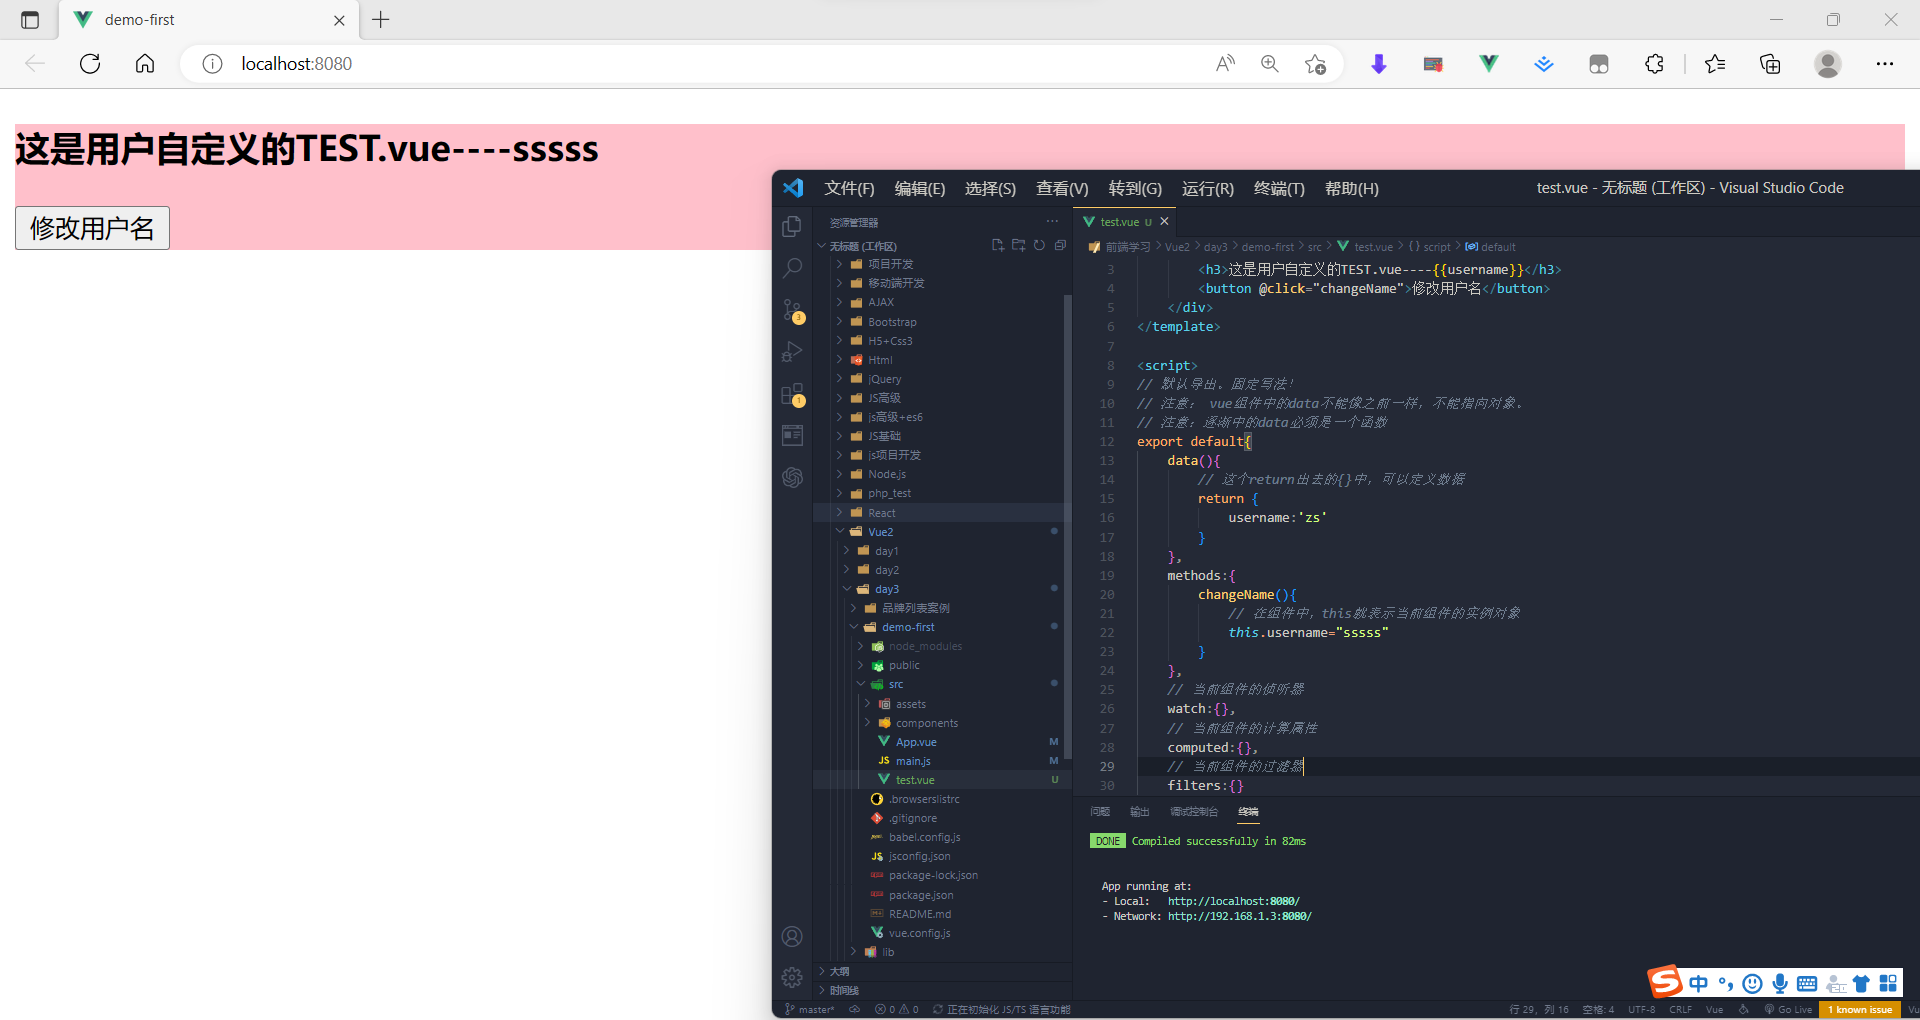1920x1020 pixels.
Task: Switch to the 输出 panel tab
Action: pos(1139,812)
